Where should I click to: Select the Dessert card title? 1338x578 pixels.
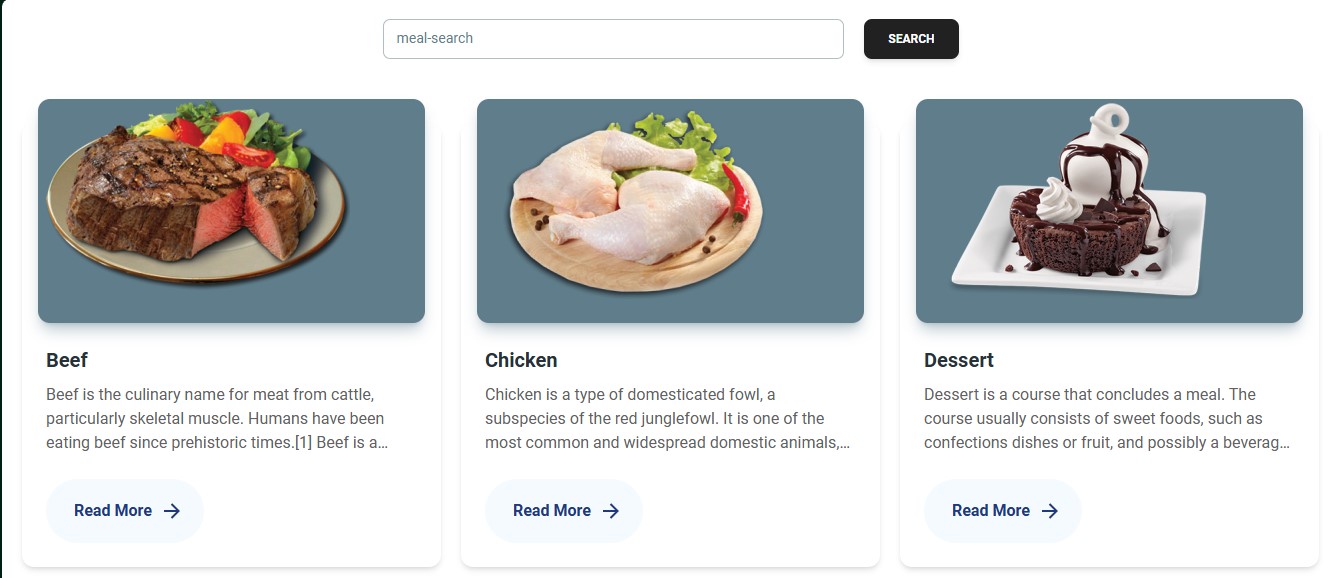click(x=959, y=360)
